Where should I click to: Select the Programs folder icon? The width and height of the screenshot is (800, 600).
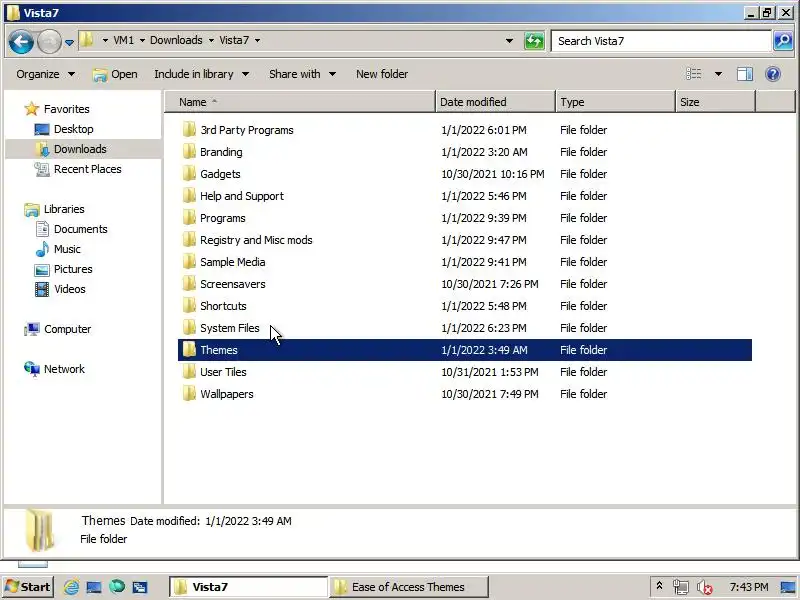coord(189,217)
